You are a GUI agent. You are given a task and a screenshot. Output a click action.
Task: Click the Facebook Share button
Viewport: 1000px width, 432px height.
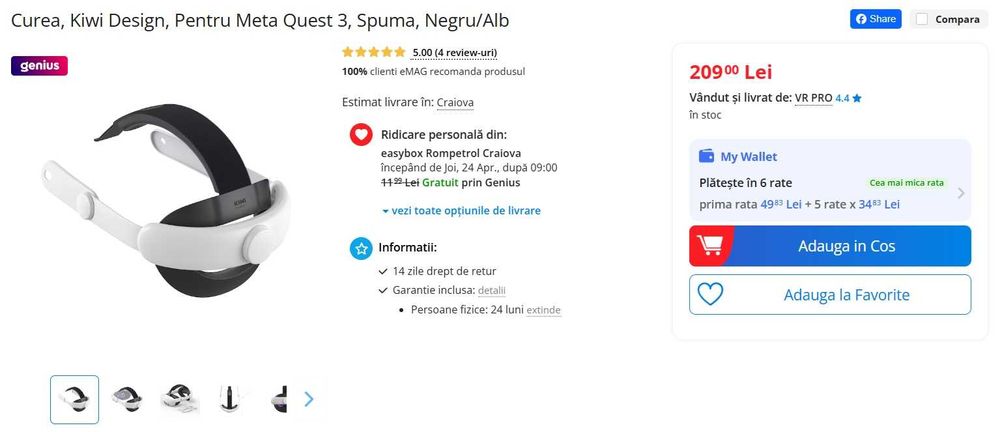point(875,19)
